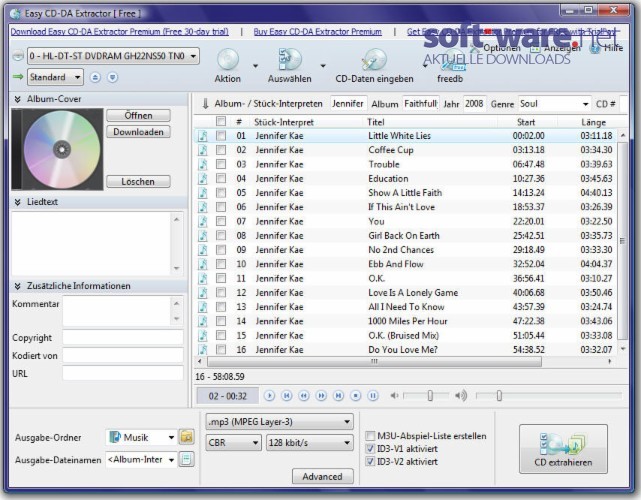
Task: Sort the track list by the Start column
Action: [x=527, y=122]
